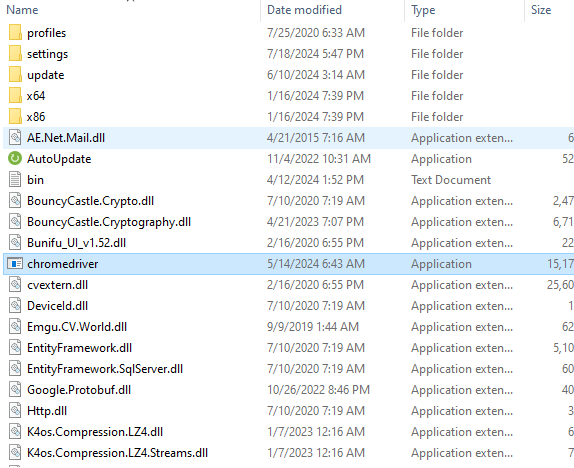
Task: Select the bin file name
Action: [36, 180]
